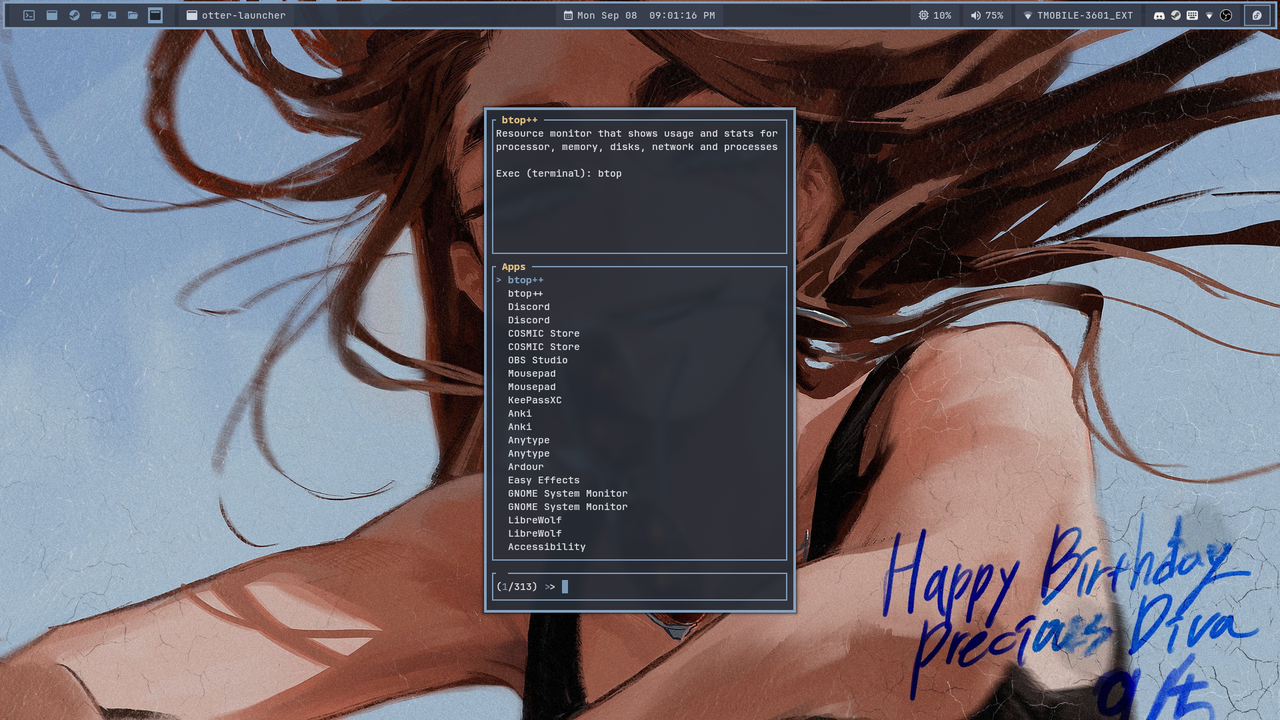Click the OBS Studio tray icon
1280x720 pixels.
click(x=1225, y=15)
